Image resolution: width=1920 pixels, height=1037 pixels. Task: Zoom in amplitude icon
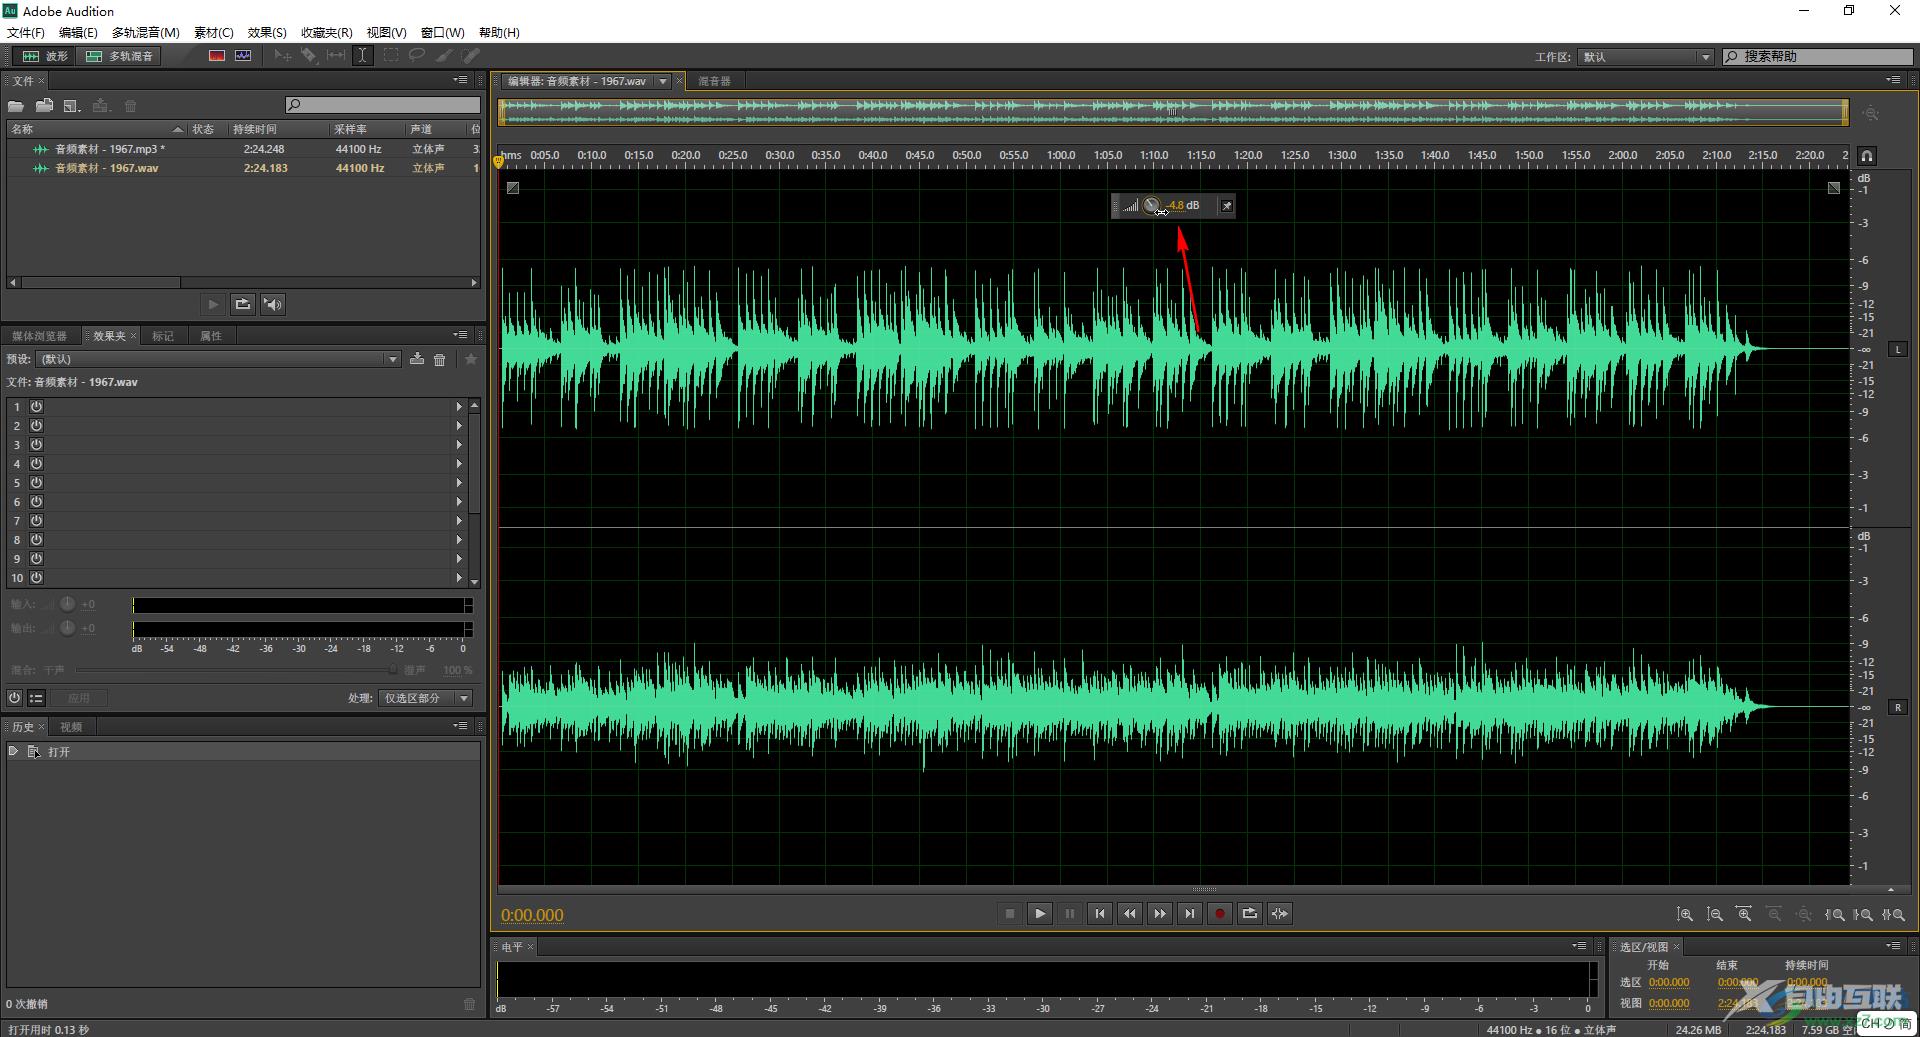click(x=1685, y=915)
